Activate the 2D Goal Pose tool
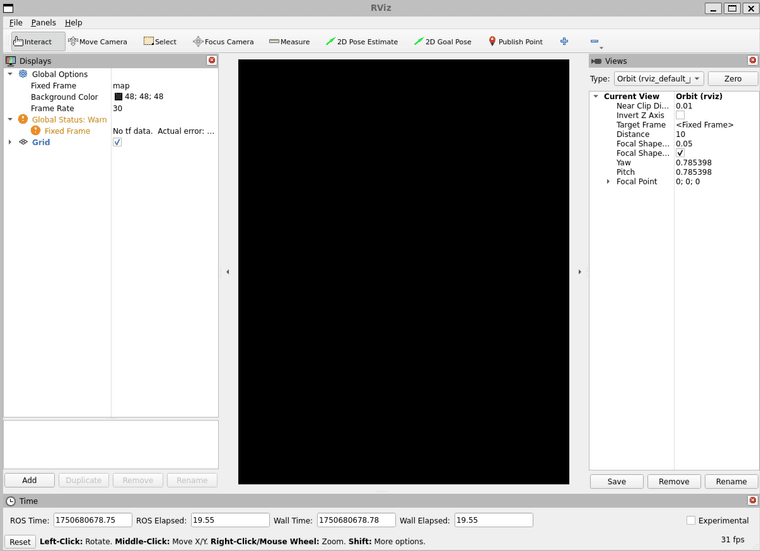This screenshot has width=760, height=551. tap(443, 42)
